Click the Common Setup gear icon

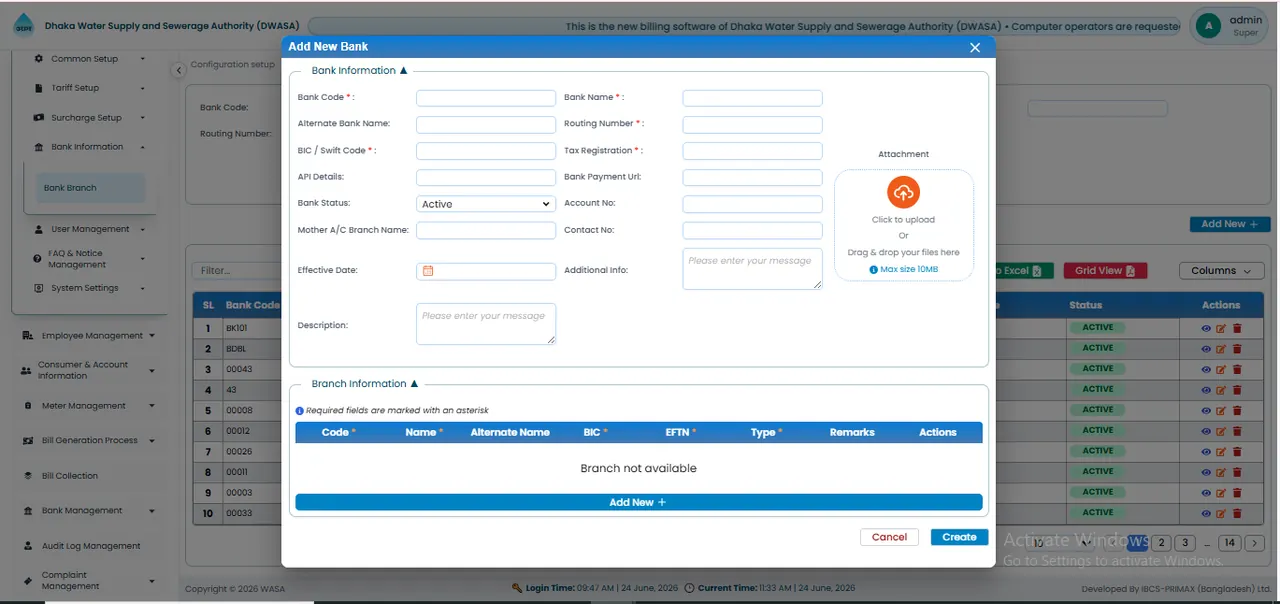38,59
